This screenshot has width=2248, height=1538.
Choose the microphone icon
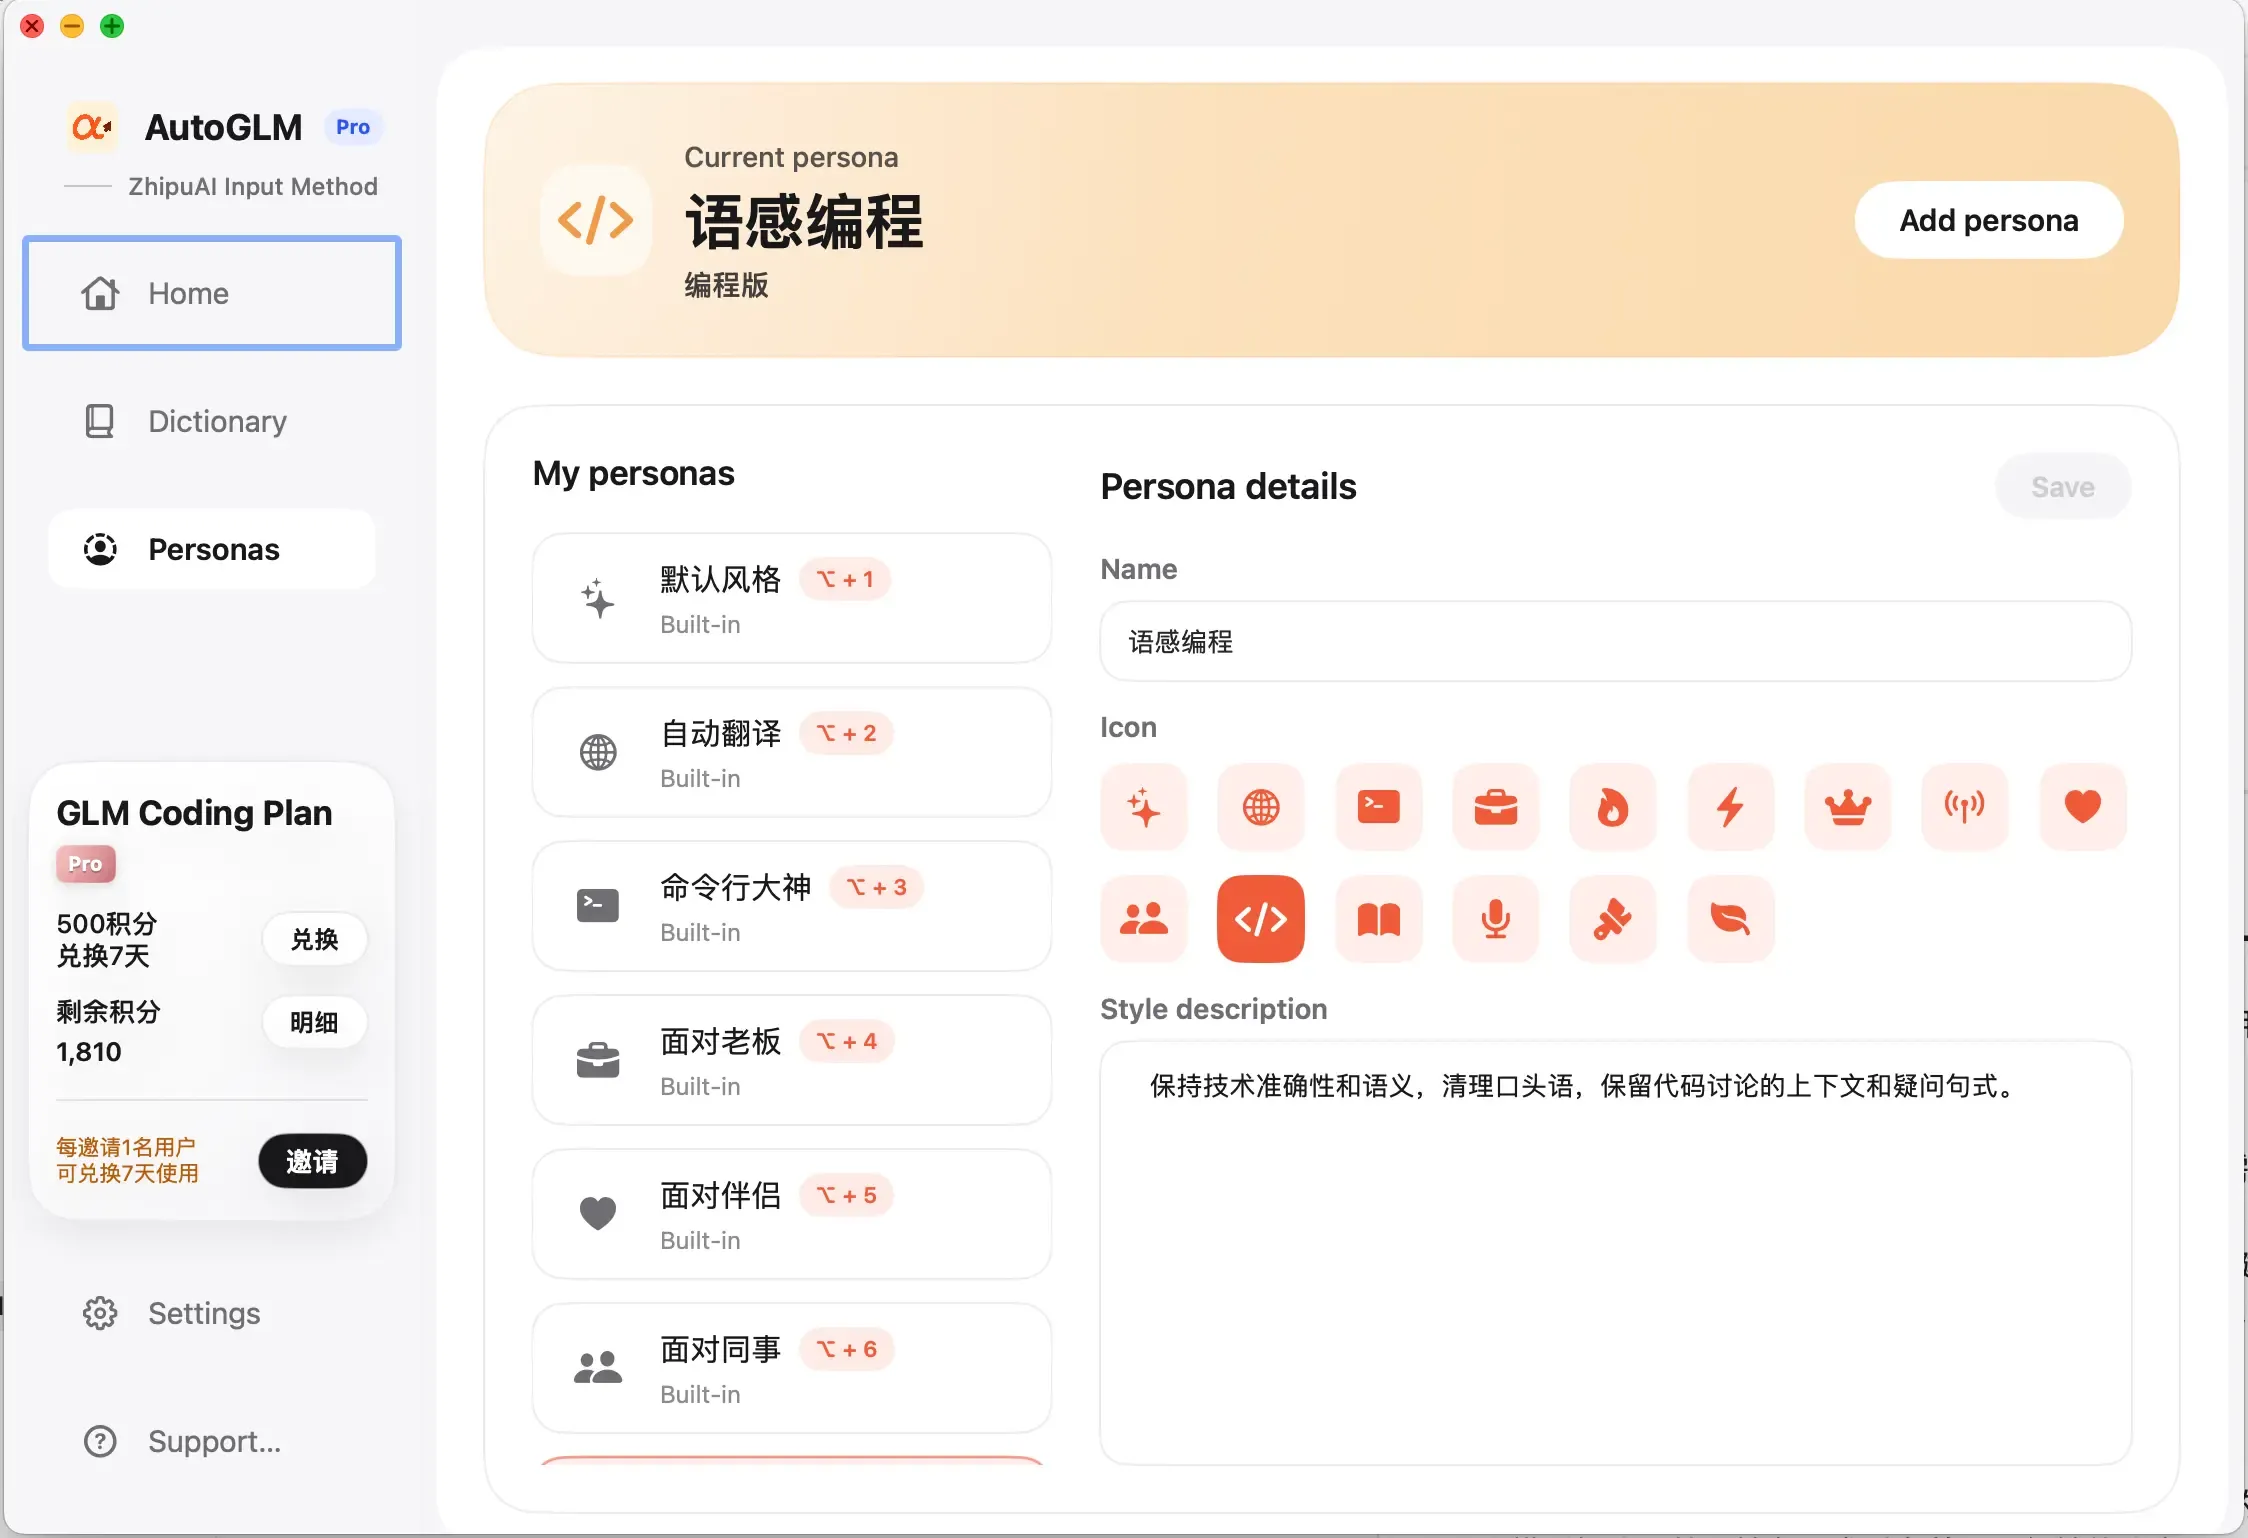pos(1495,919)
